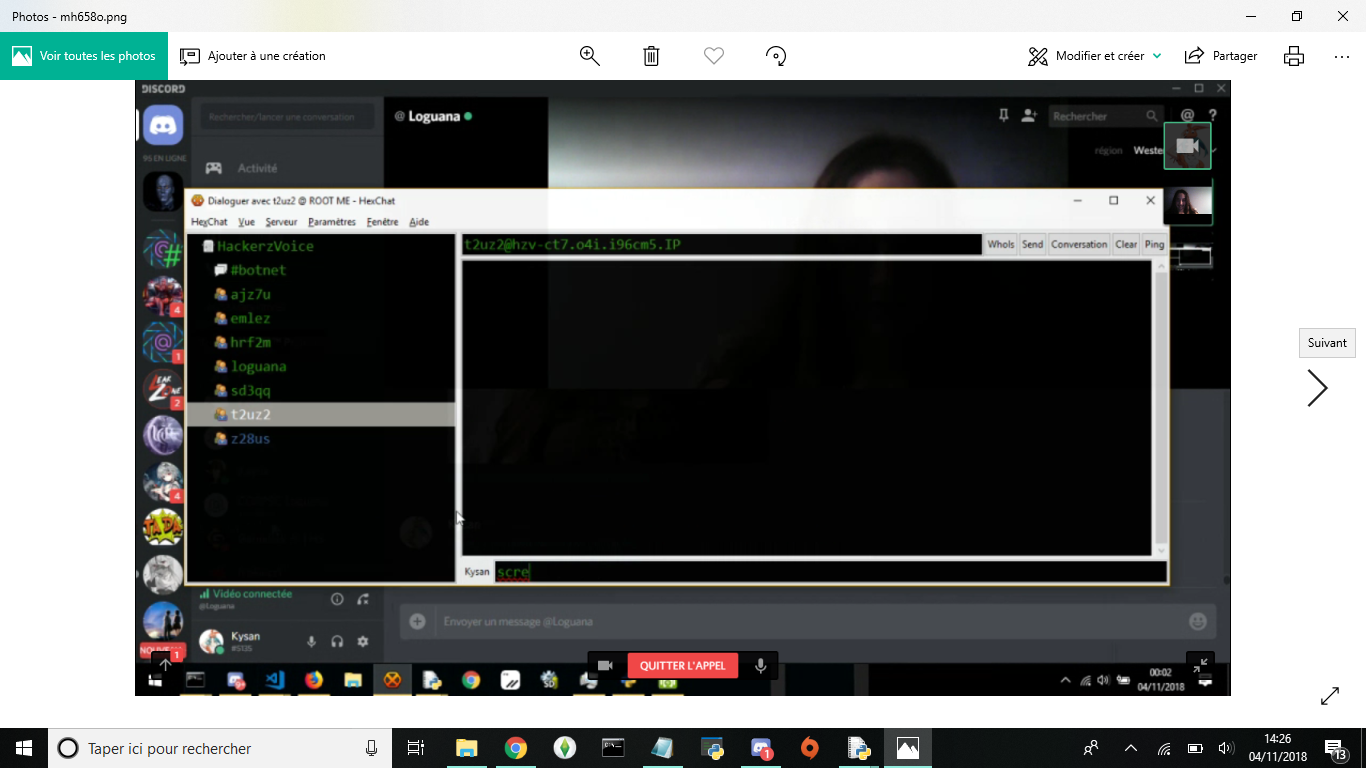Click the Conversation button in HexChat
This screenshot has width=1366, height=768.
pyautogui.click(x=1079, y=244)
